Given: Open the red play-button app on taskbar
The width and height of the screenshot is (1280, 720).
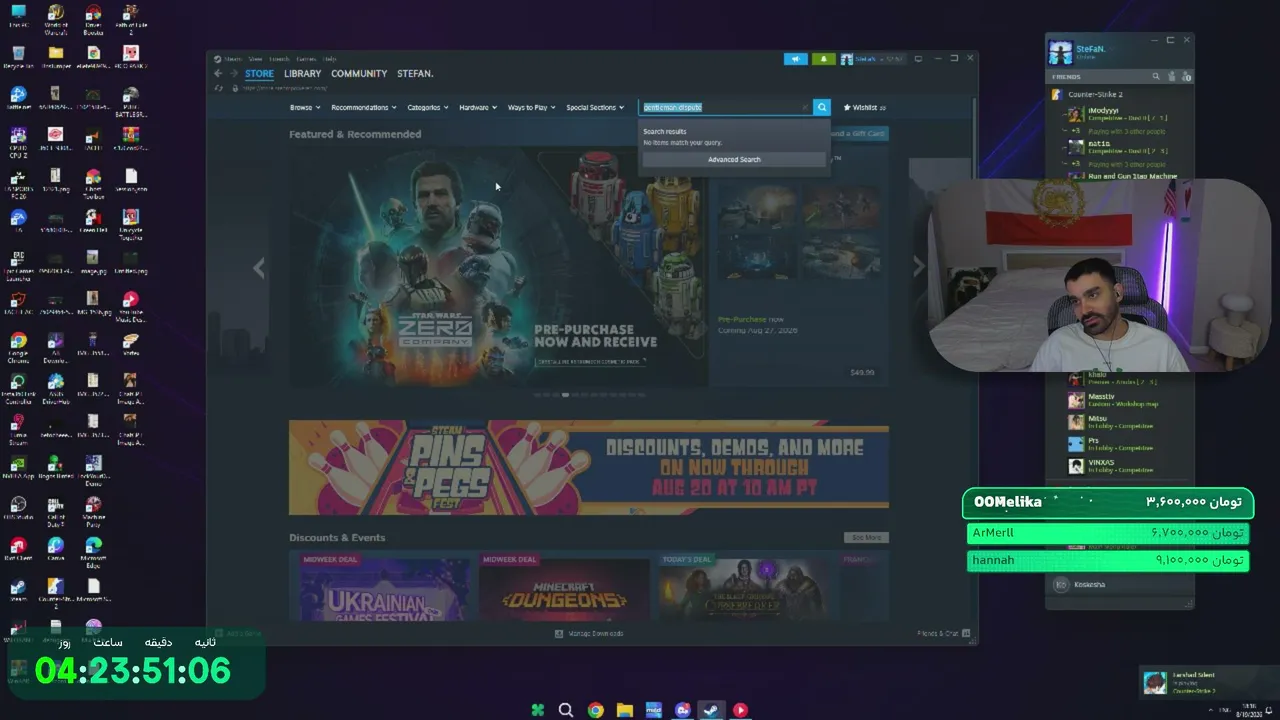Looking at the screenshot, I should 740,710.
